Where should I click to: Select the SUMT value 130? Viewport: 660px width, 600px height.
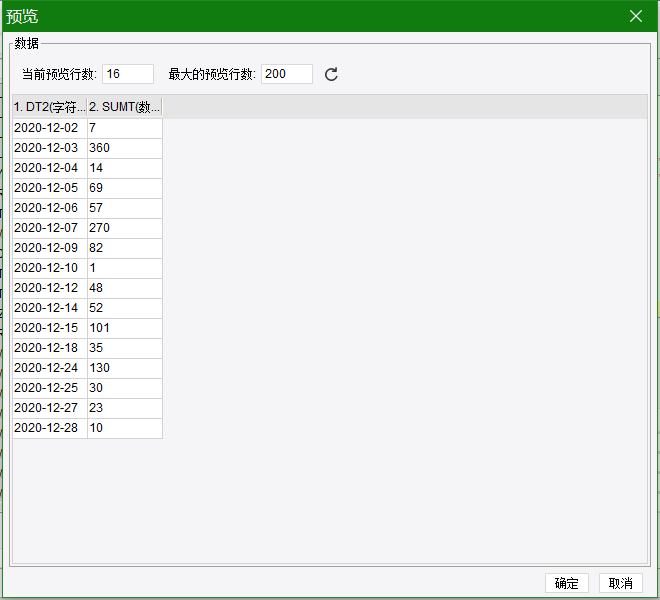tap(125, 368)
